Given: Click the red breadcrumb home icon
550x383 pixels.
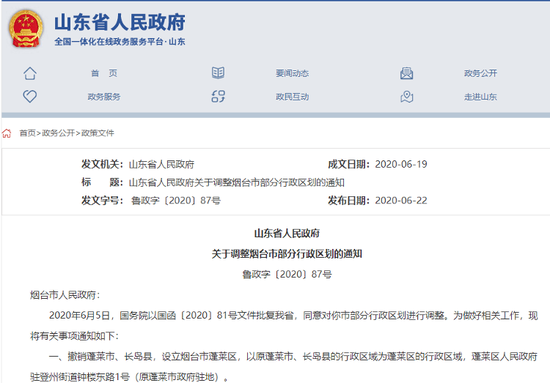Looking at the screenshot, I should tap(7, 133).
